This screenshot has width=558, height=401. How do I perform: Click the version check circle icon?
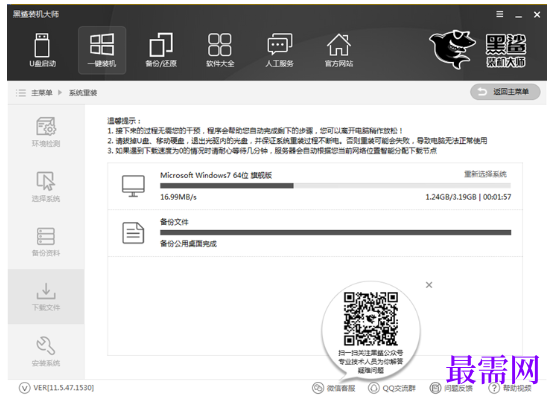coord(24,388)
